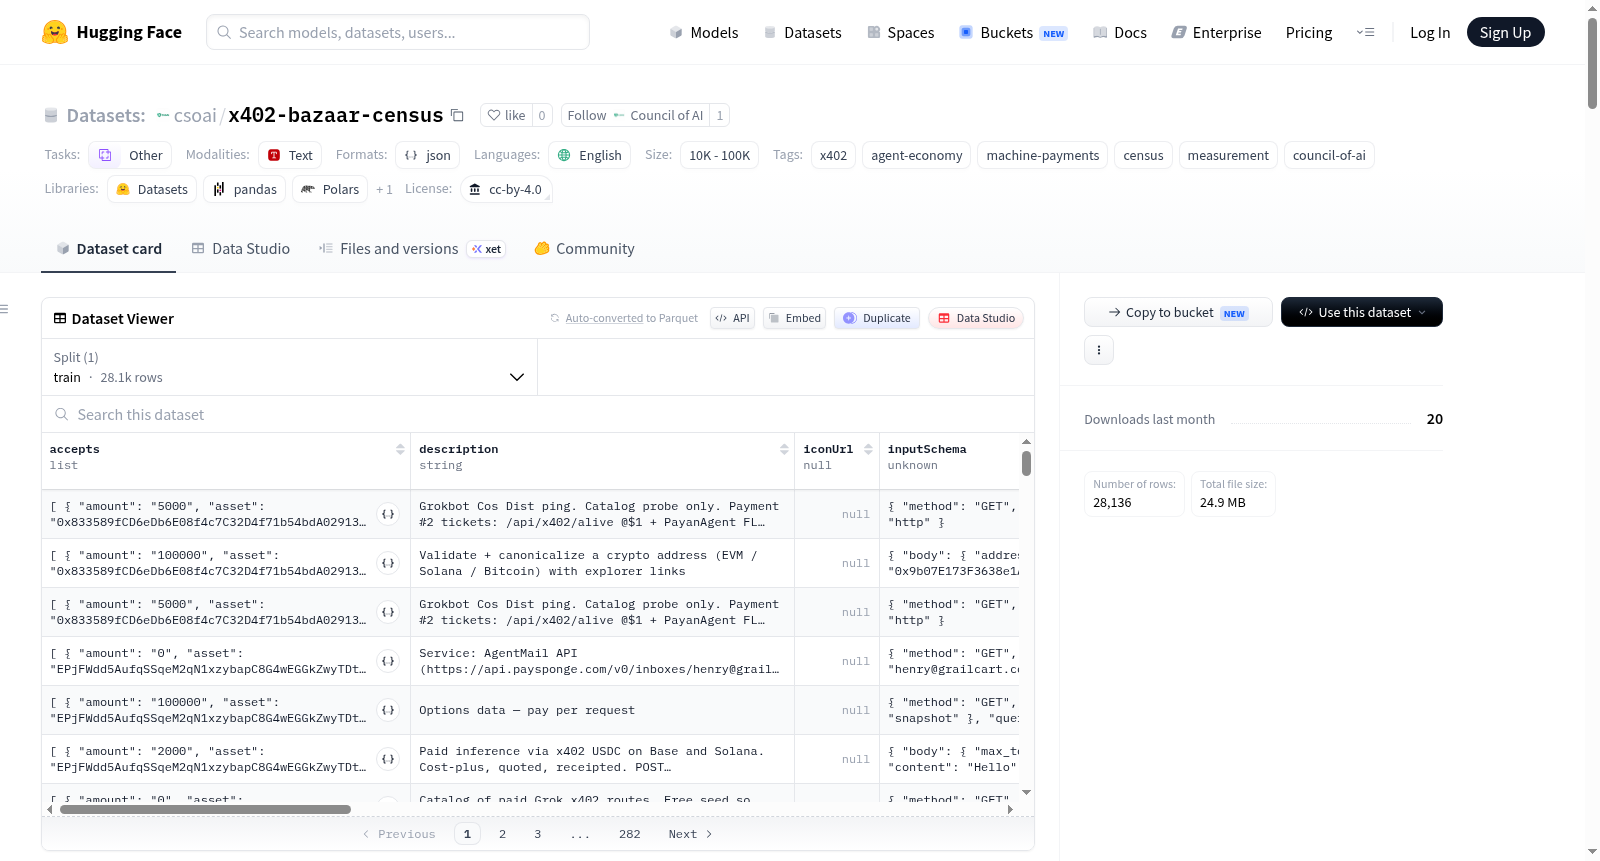Image resolution: width=1600 pixels, height=861 pixels.
Task: Expand the extra navigation menu icon
Action: [1365, 32]
